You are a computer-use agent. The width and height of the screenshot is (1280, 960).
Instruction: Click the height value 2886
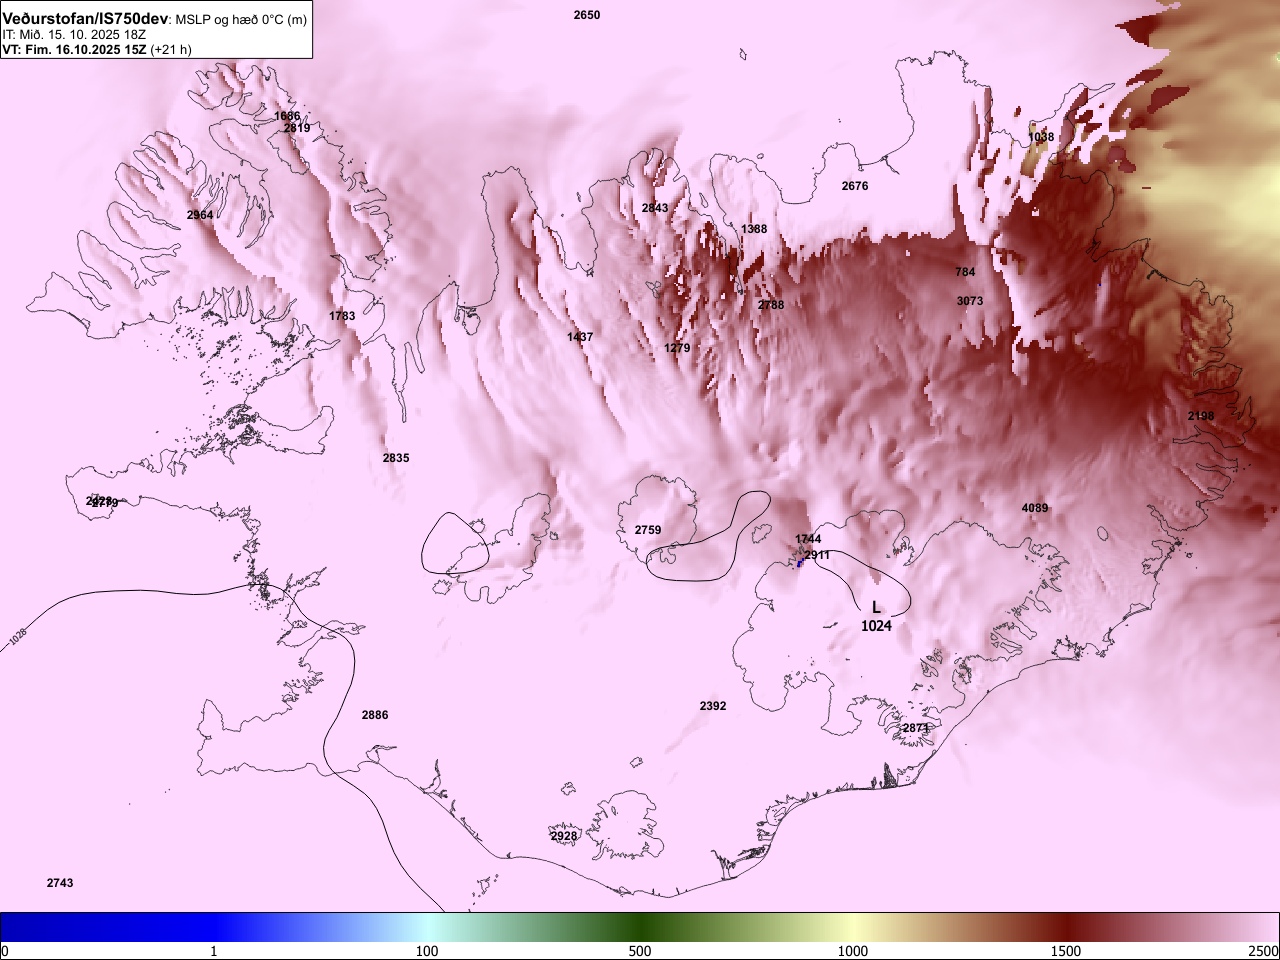tap(375, 715)
